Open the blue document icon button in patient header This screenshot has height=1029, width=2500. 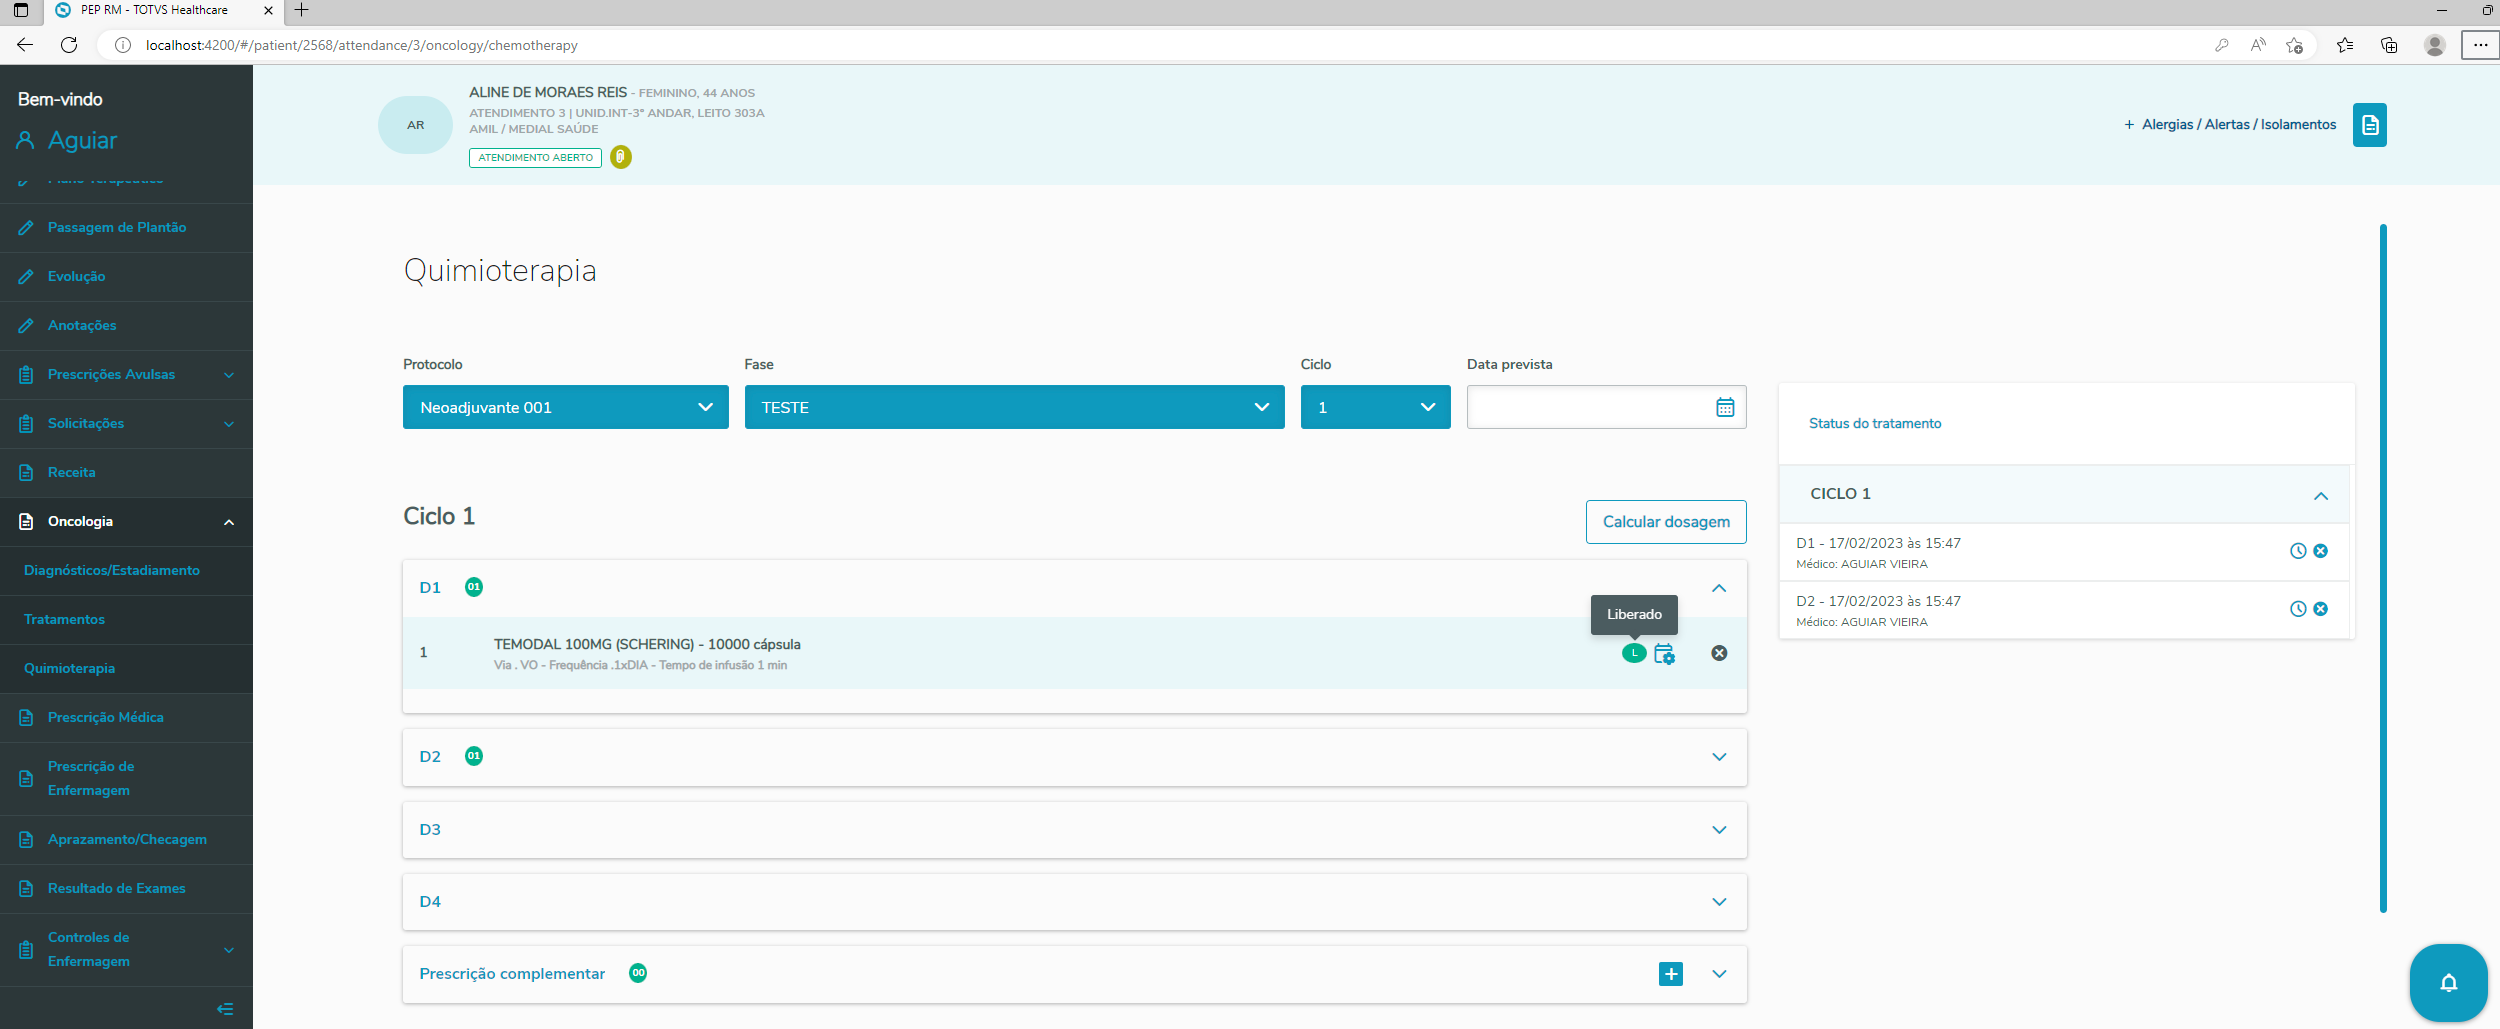pos(2369,125)
